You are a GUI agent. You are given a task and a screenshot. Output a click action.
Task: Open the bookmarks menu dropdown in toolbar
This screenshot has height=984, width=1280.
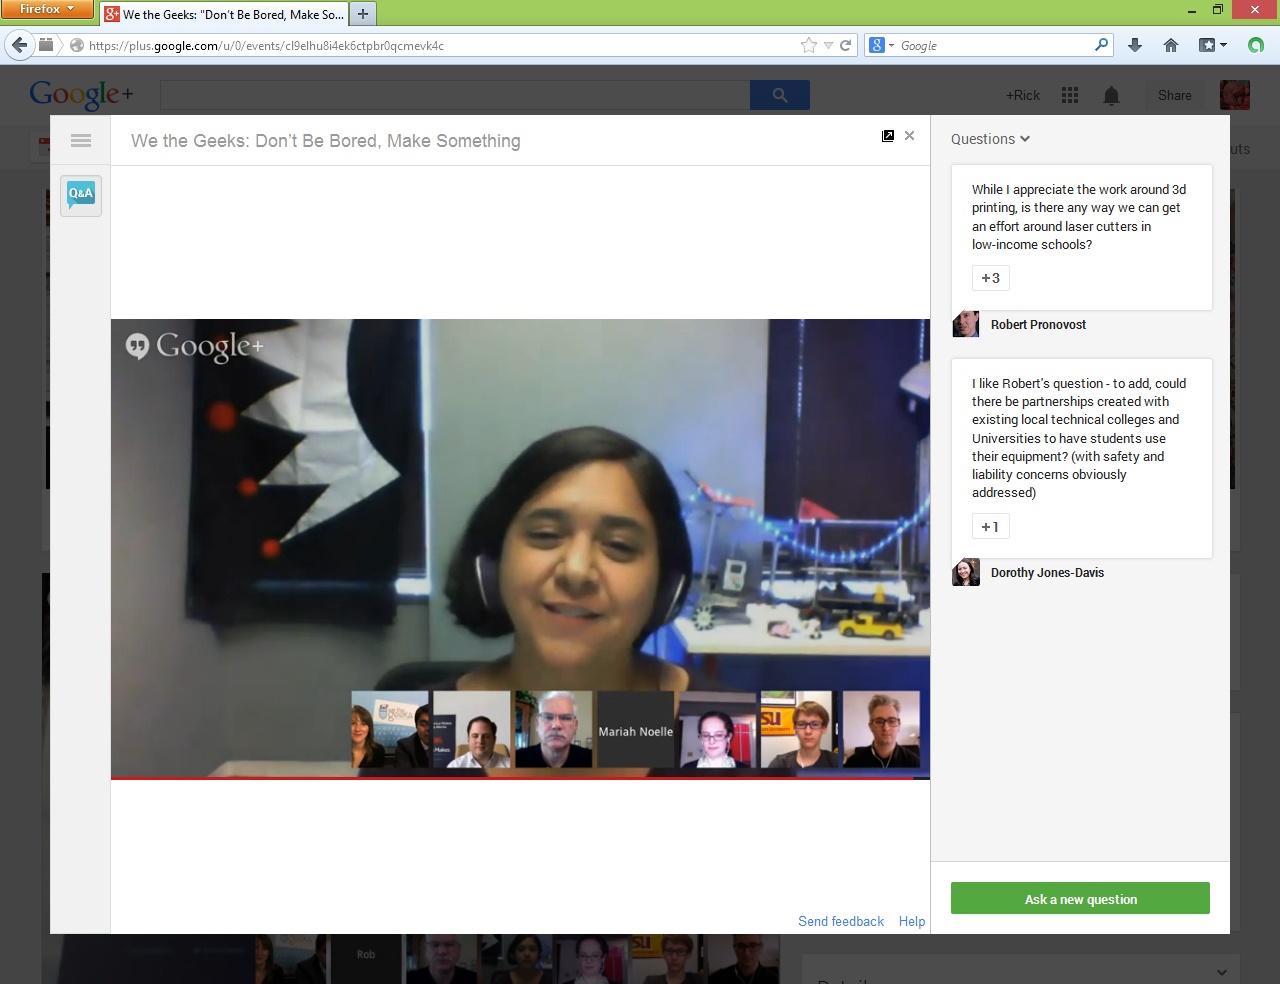click(1213, 45)
